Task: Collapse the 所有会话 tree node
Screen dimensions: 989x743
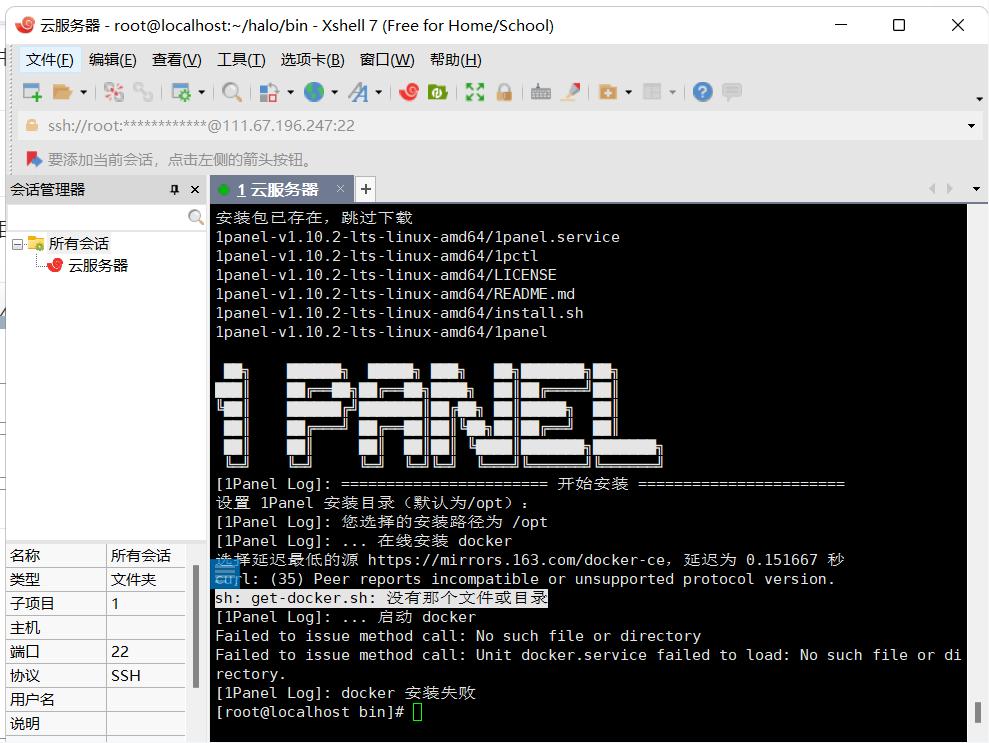Action: tap(18, 243)
